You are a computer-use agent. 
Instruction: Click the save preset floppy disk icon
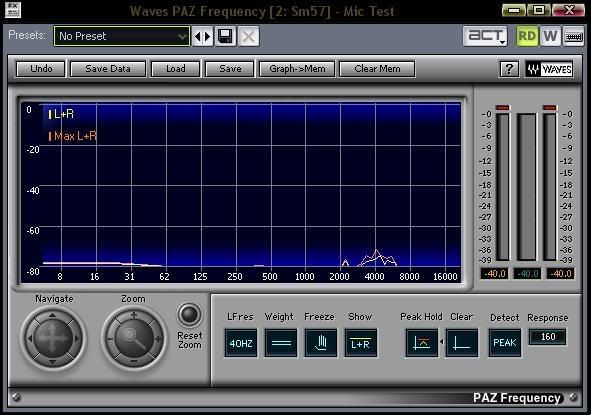click(x=225, y=37)
